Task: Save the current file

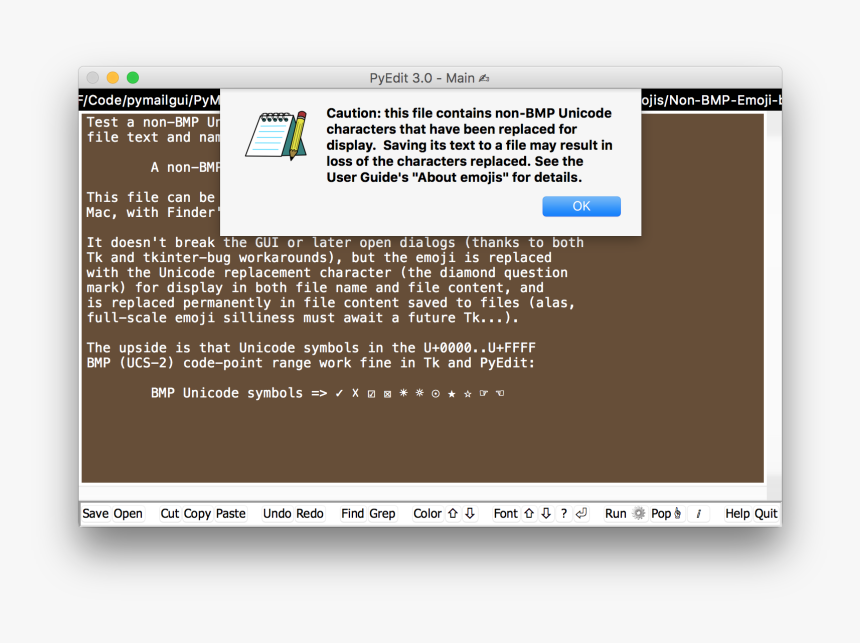Action: (x=96, y=513)
